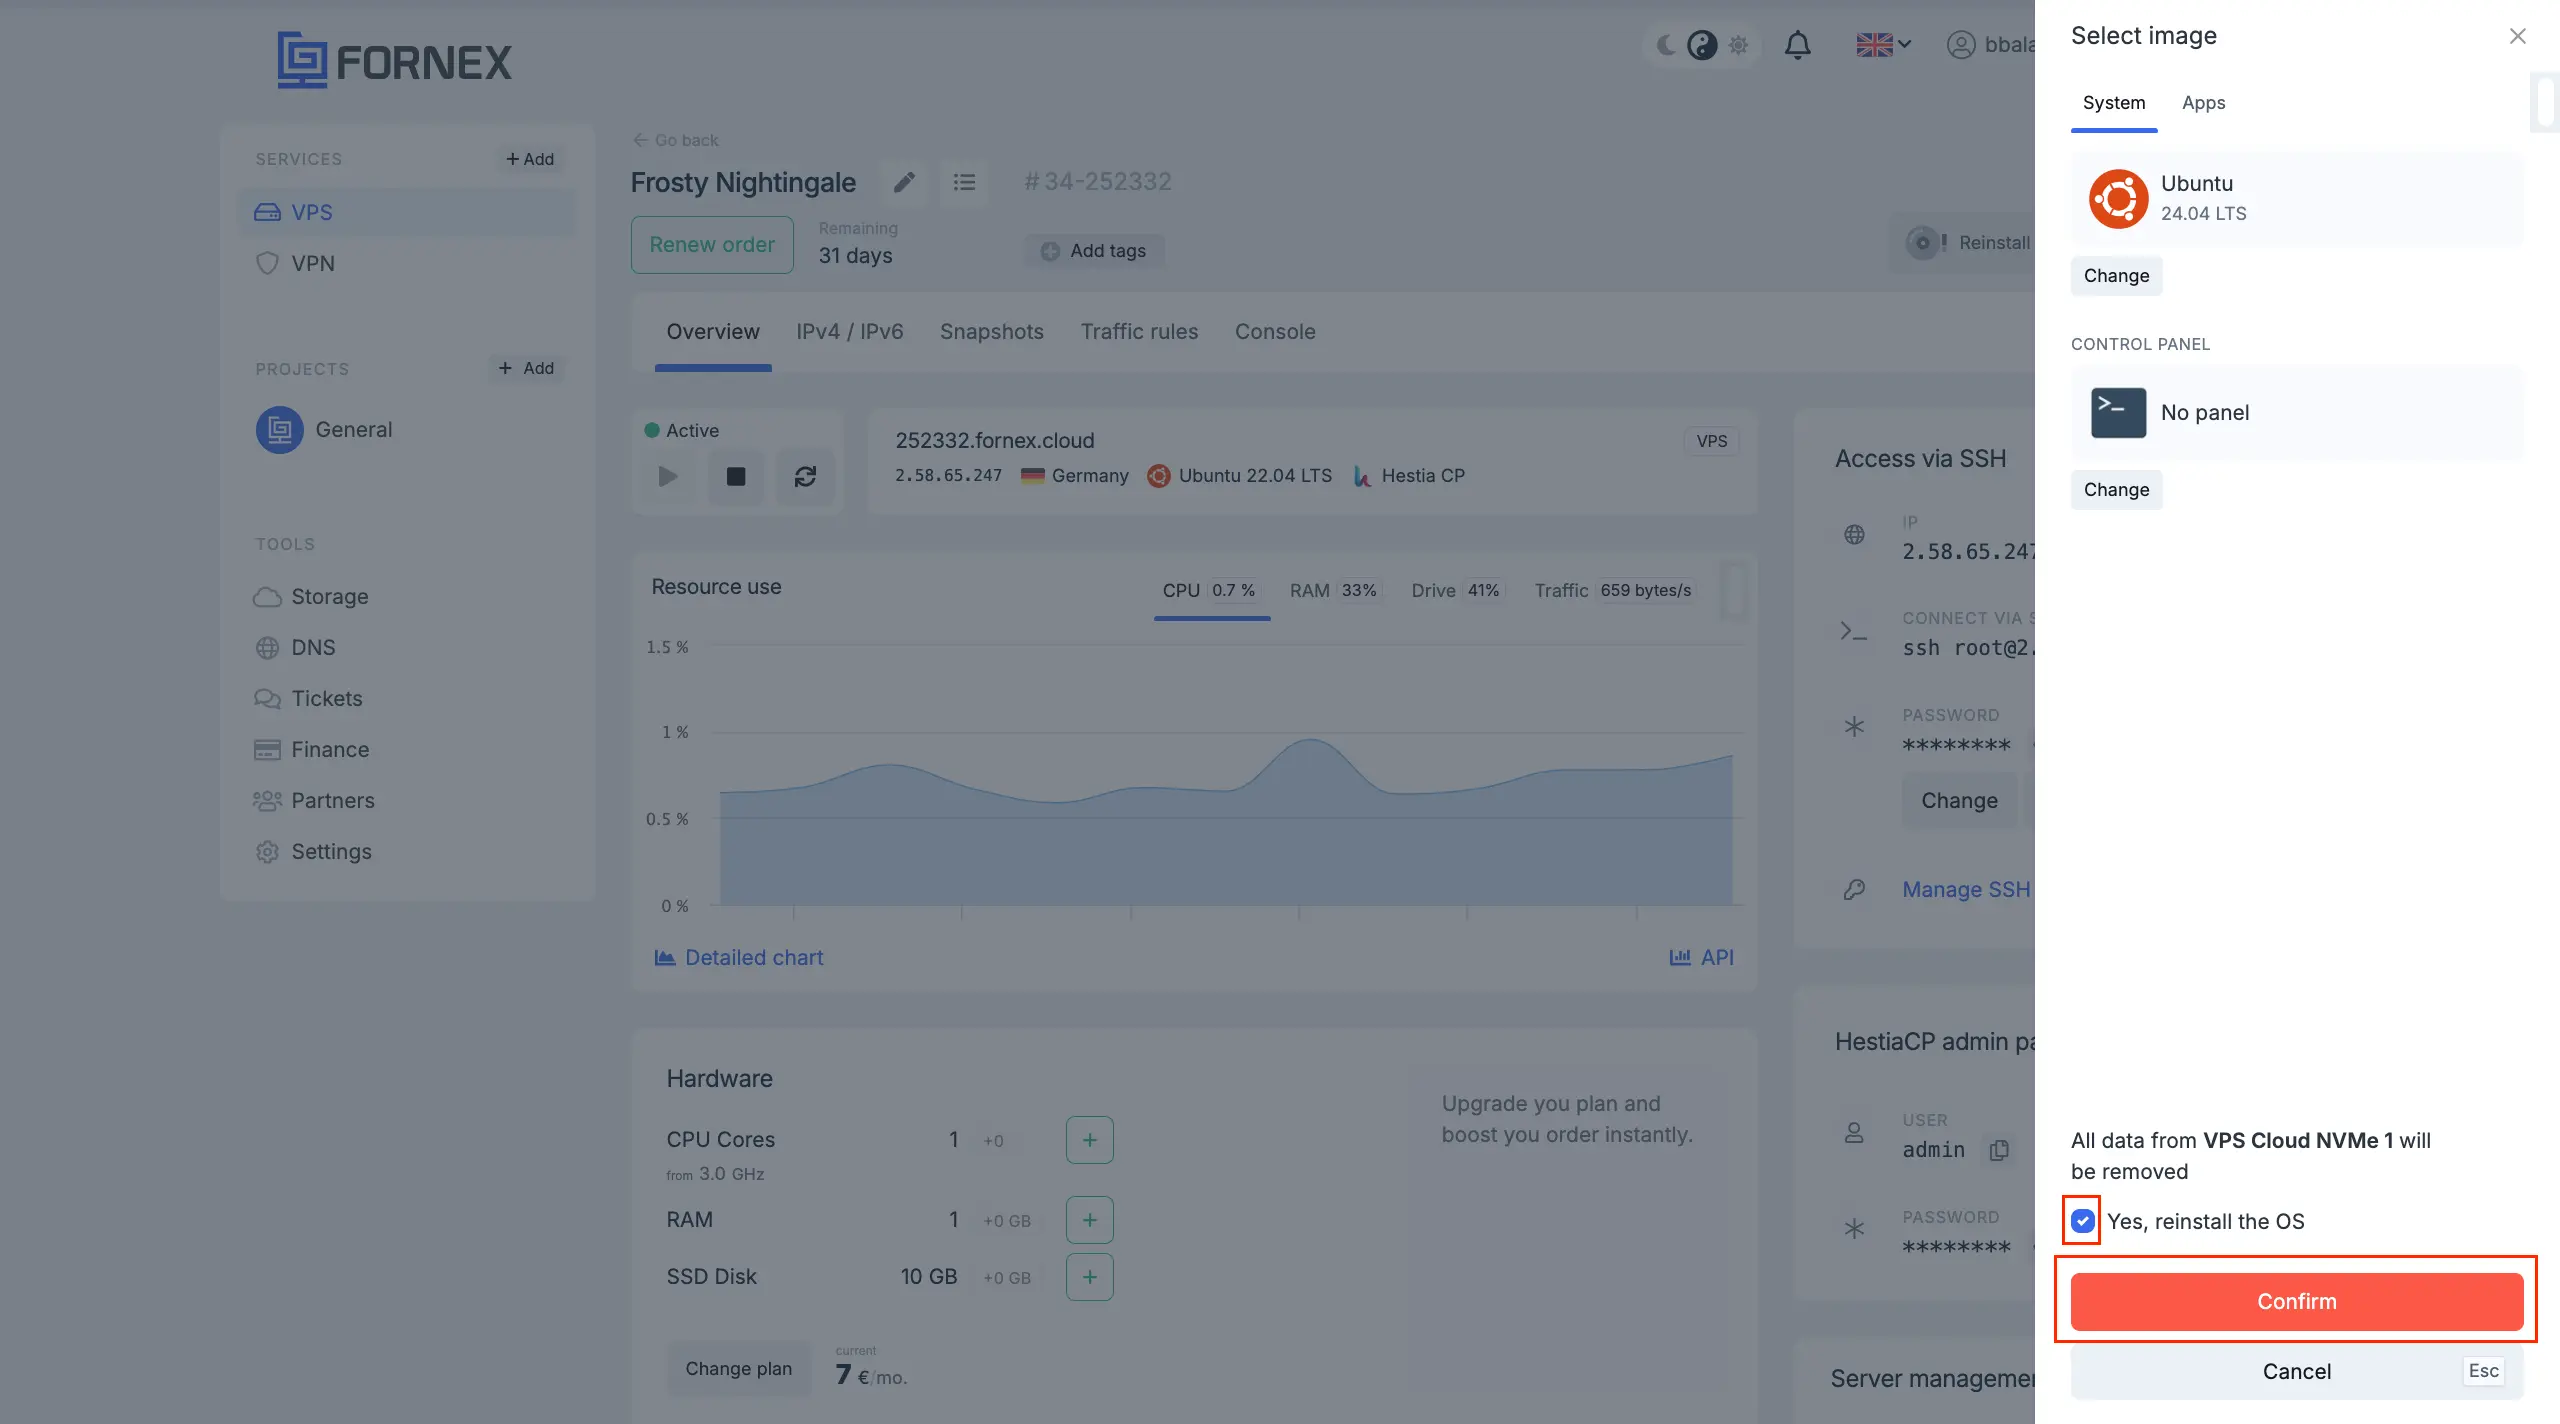
Task: Add CPU Cores with plus button
Action: pos(1090,1140)
